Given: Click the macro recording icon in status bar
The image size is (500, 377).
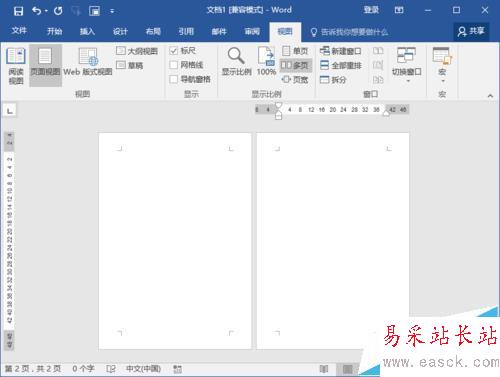Looking at the screenshot, I should tap(178, 369).
